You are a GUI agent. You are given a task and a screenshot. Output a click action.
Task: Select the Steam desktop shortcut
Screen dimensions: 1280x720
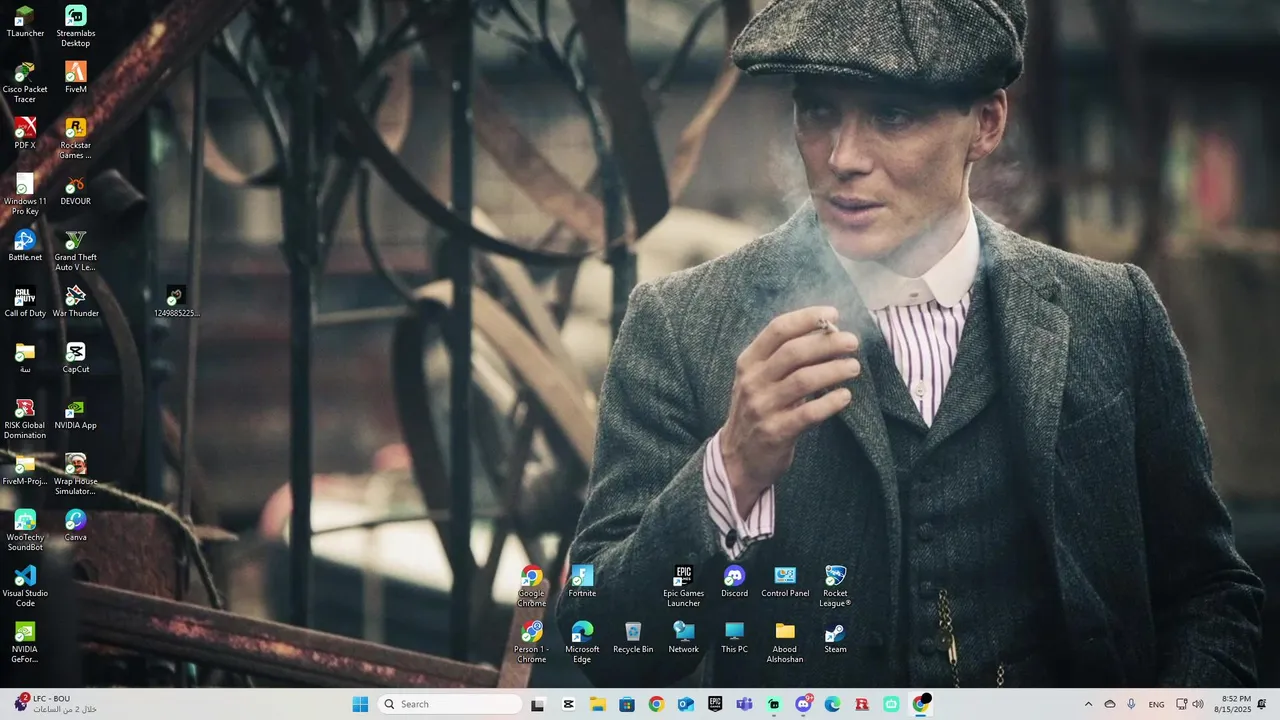[836, 638]
